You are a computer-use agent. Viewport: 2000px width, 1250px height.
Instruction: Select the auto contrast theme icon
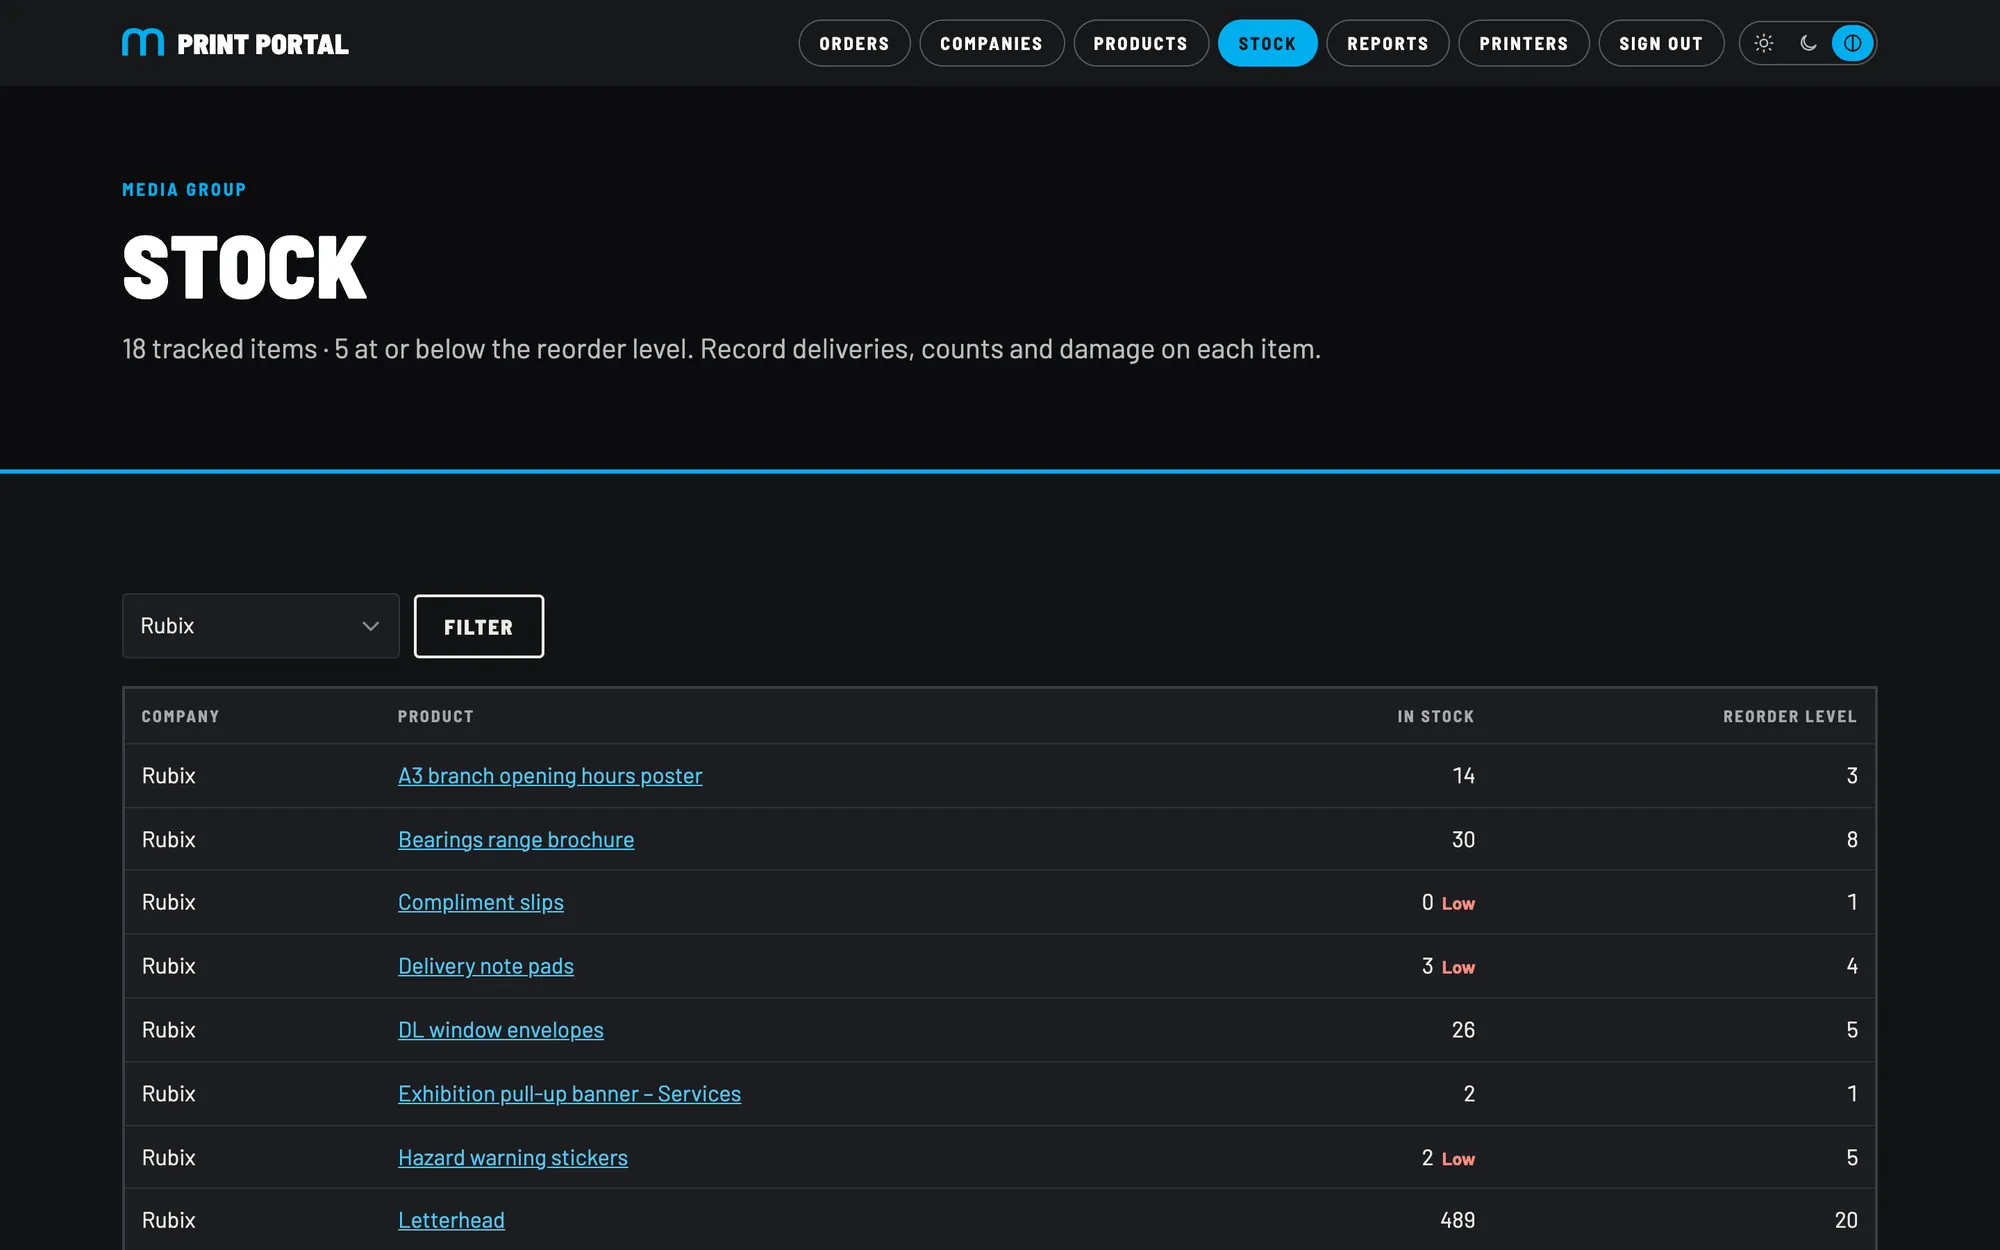tap(1852, 43)
